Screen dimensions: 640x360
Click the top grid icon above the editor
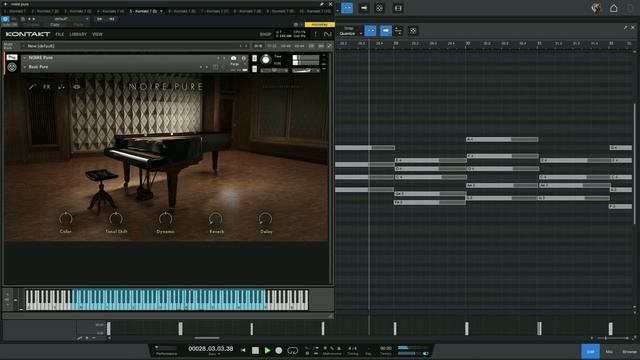(380, 8)
